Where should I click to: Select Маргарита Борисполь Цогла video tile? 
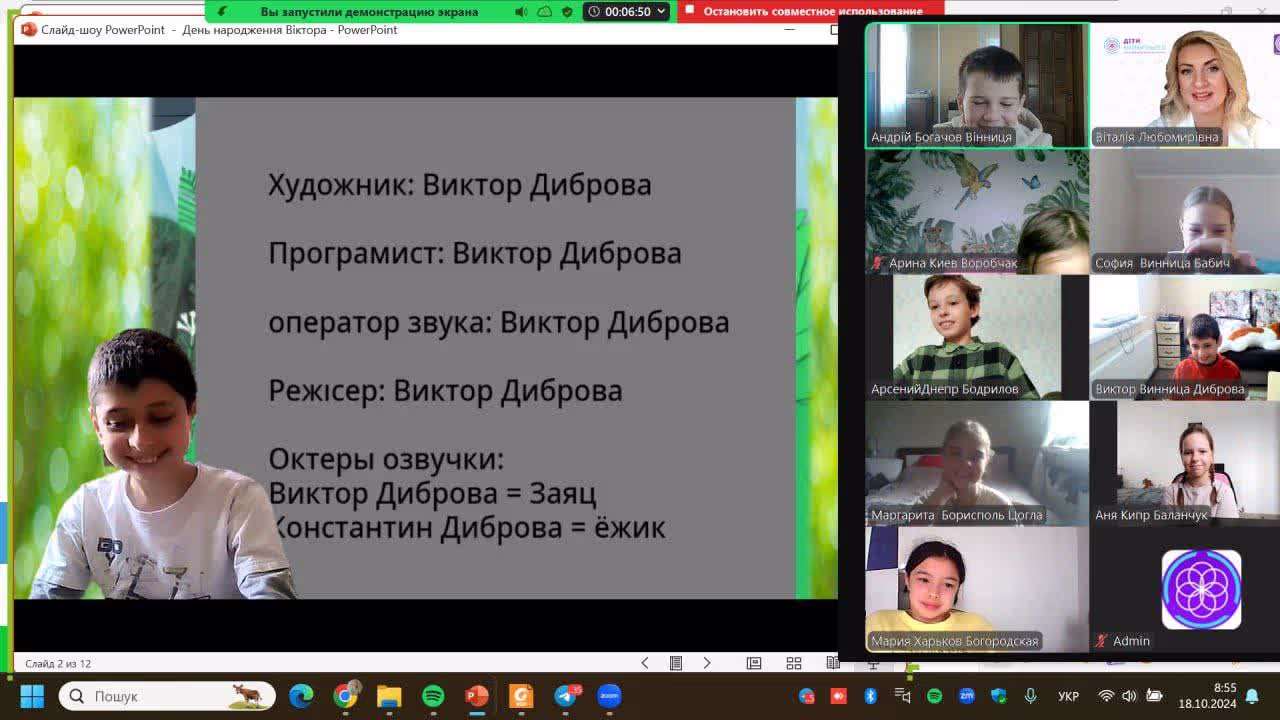click(x=977, y=464)
